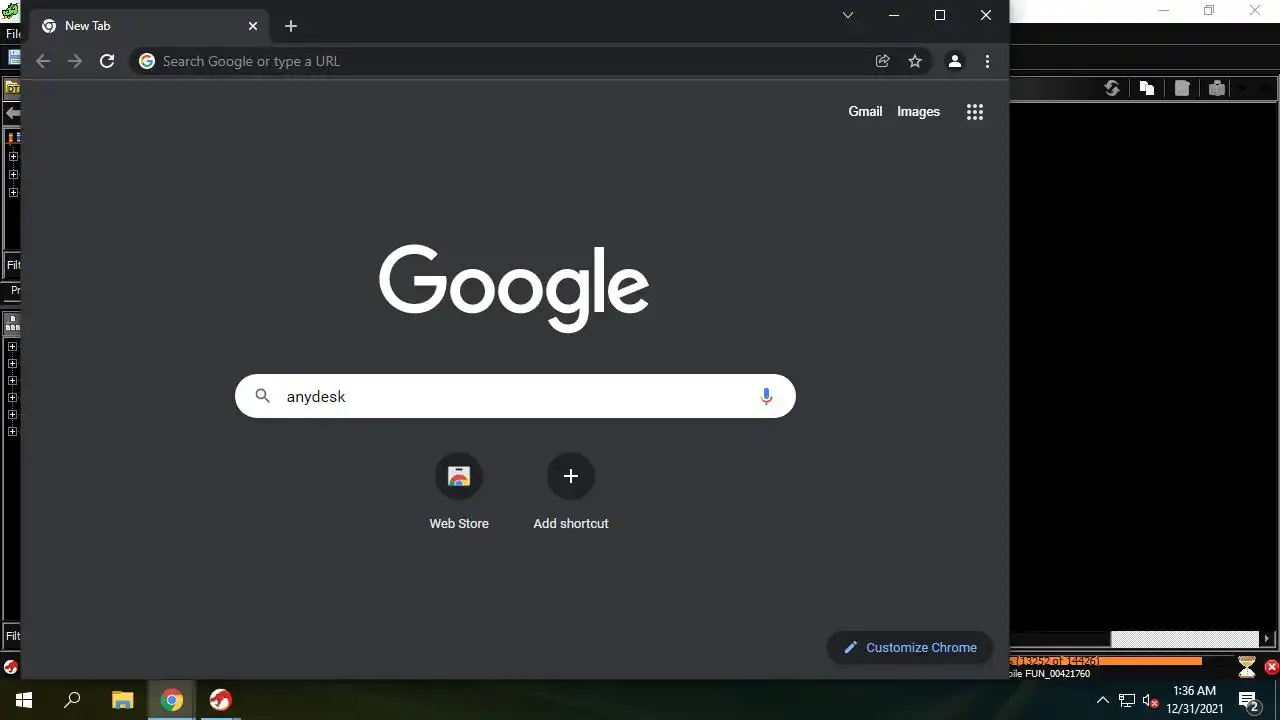
Task: Click the copy documents icon in background window
Action: tap(1147, 88)
